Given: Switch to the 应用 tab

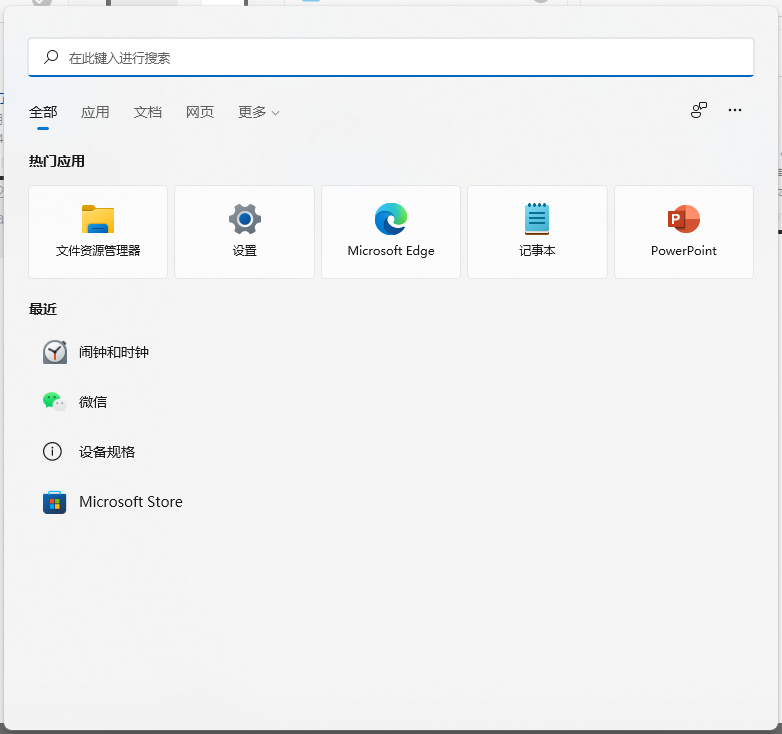Looking at the screenshot, I should pyautogui.click(x=95, y=112).
